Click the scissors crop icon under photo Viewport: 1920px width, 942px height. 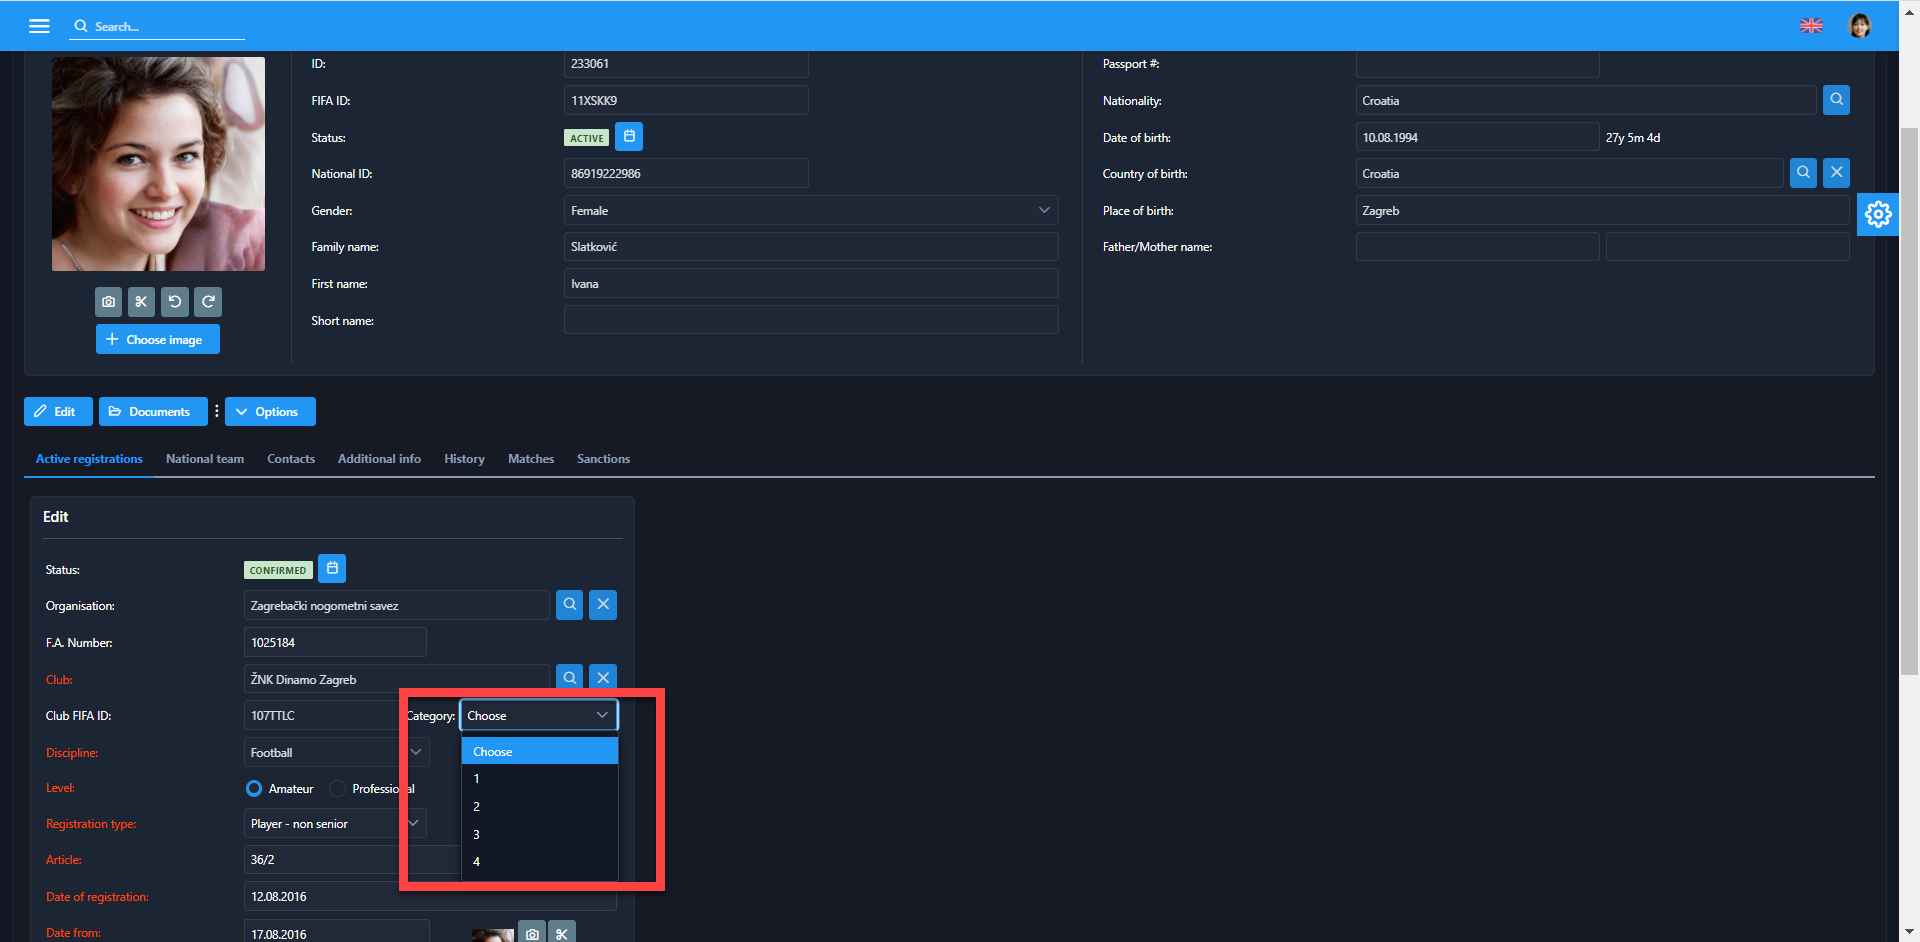[x=141, y=302]
